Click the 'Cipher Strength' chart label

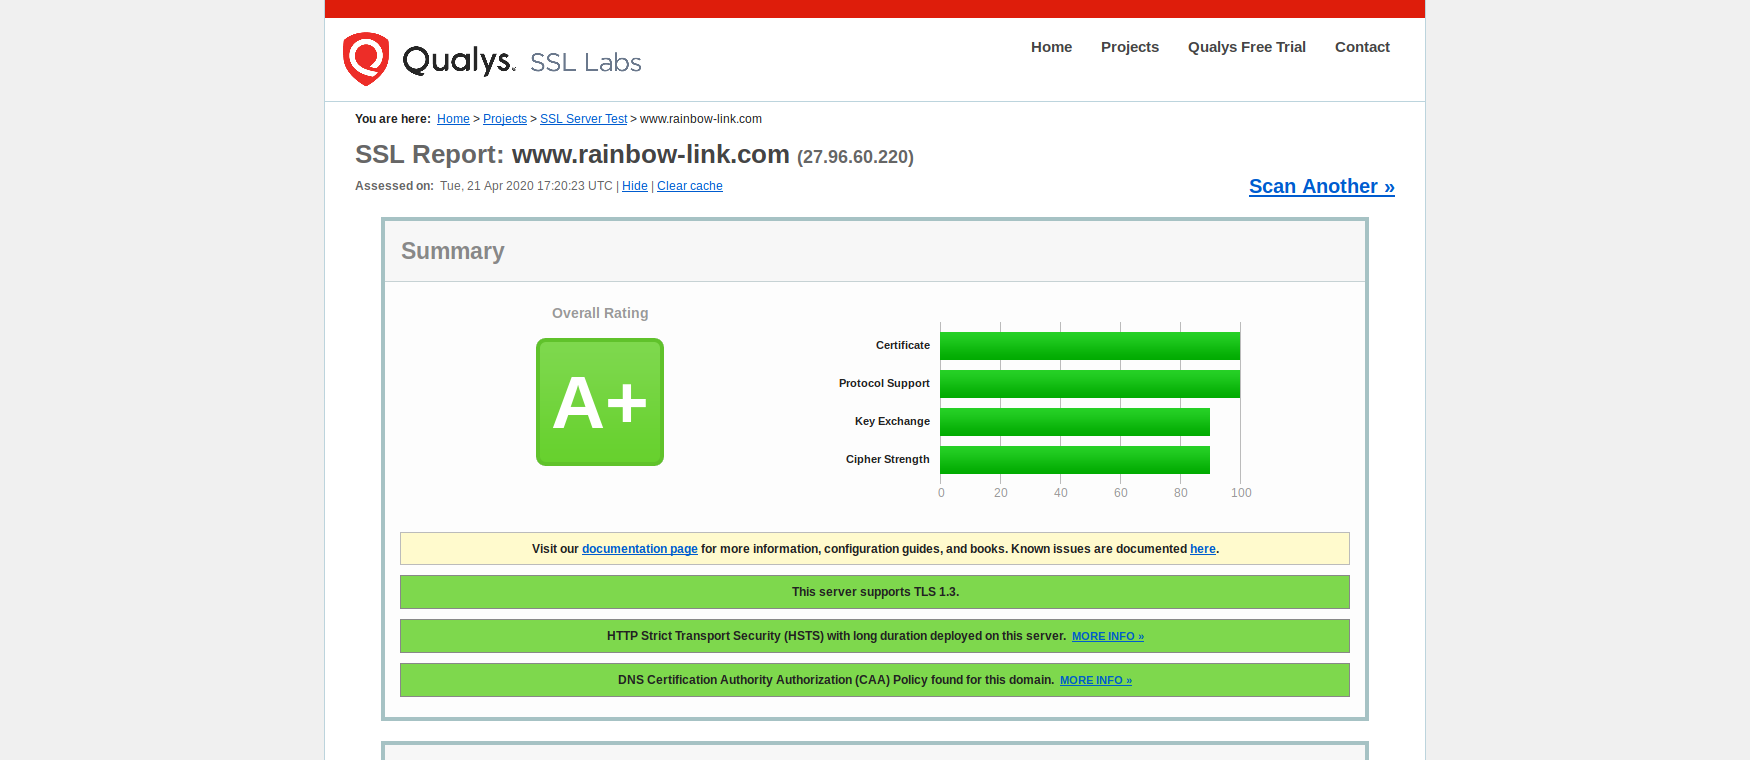(888, 459)
